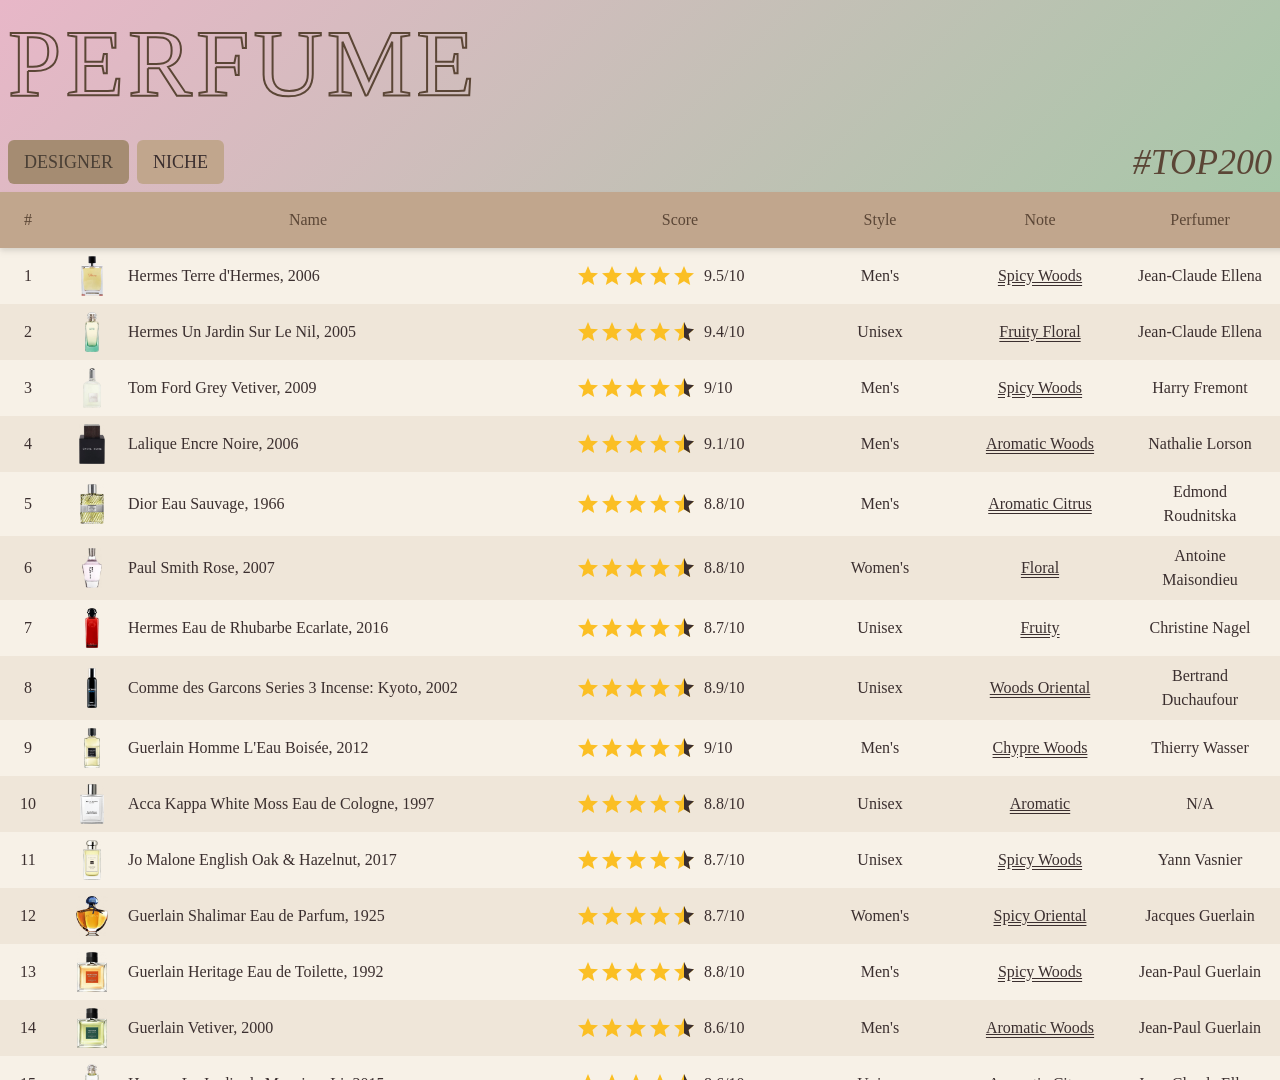Select 'Hermes Terre d'Hermes, 2006' name
This screenshot has height=1080, width=1280.
(224, 276)
